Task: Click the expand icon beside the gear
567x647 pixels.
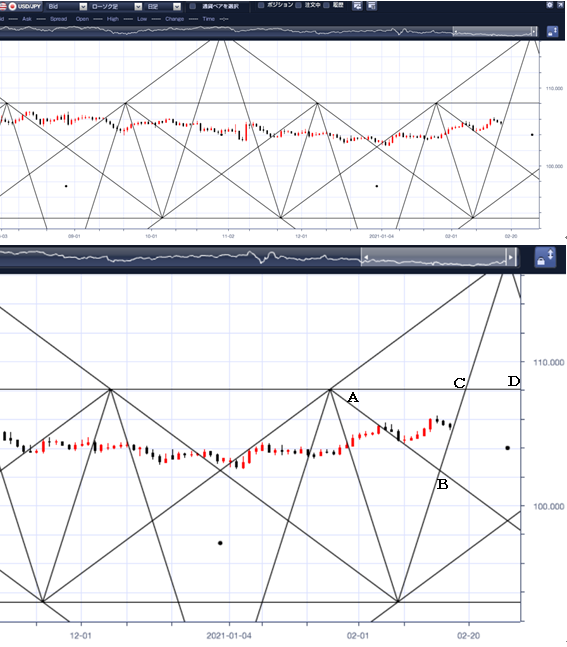Action: [560, 5]
